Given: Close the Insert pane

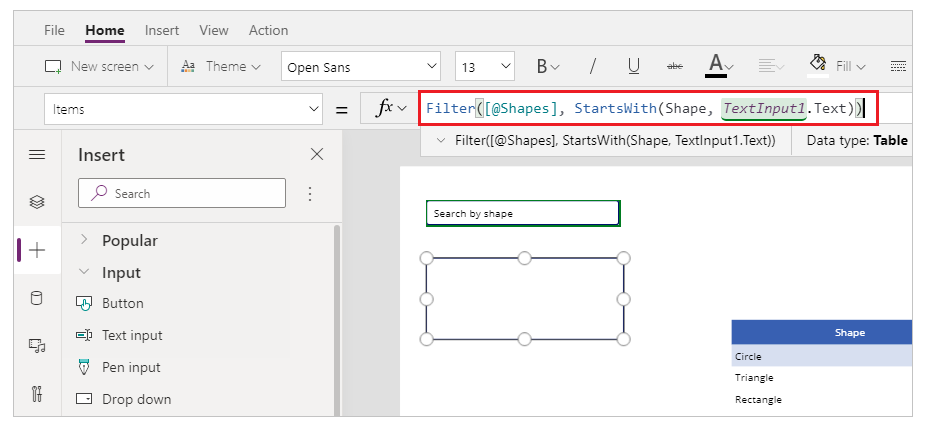Looking at the screenshot, I should (317, 155).
